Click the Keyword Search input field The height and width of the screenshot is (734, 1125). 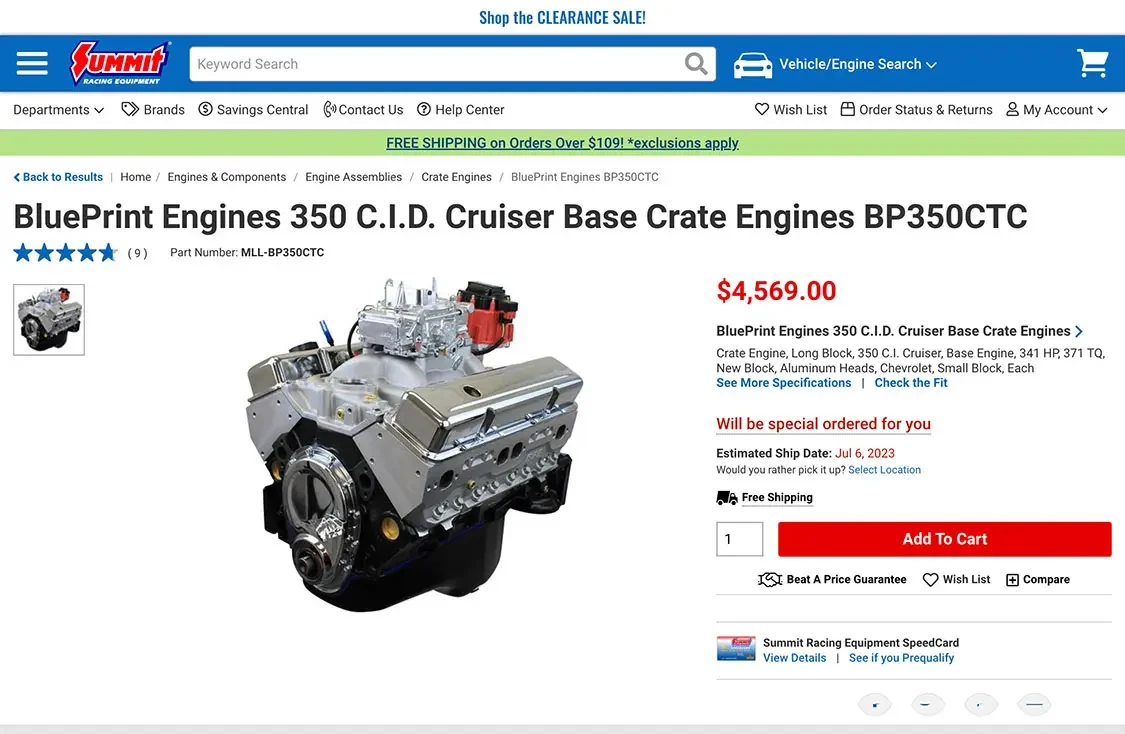pyautogui.click(x=436, y=64)
